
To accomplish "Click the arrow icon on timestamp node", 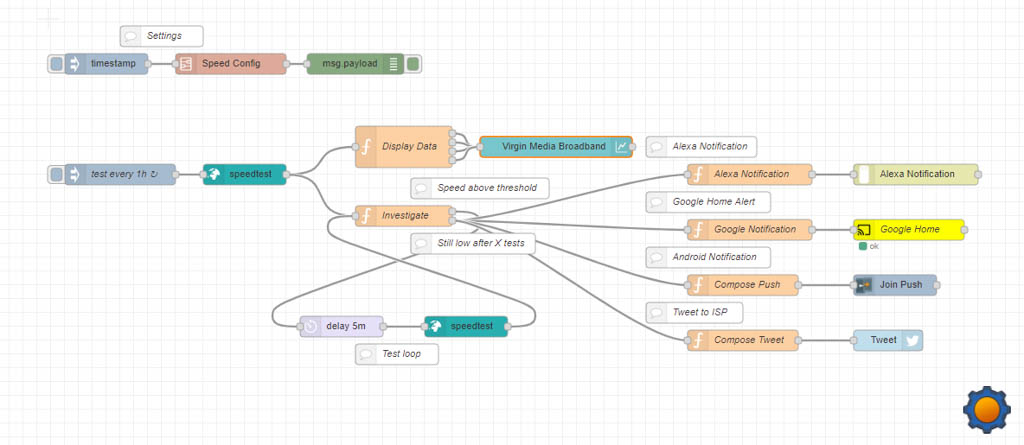I will (x=74, y=64).
